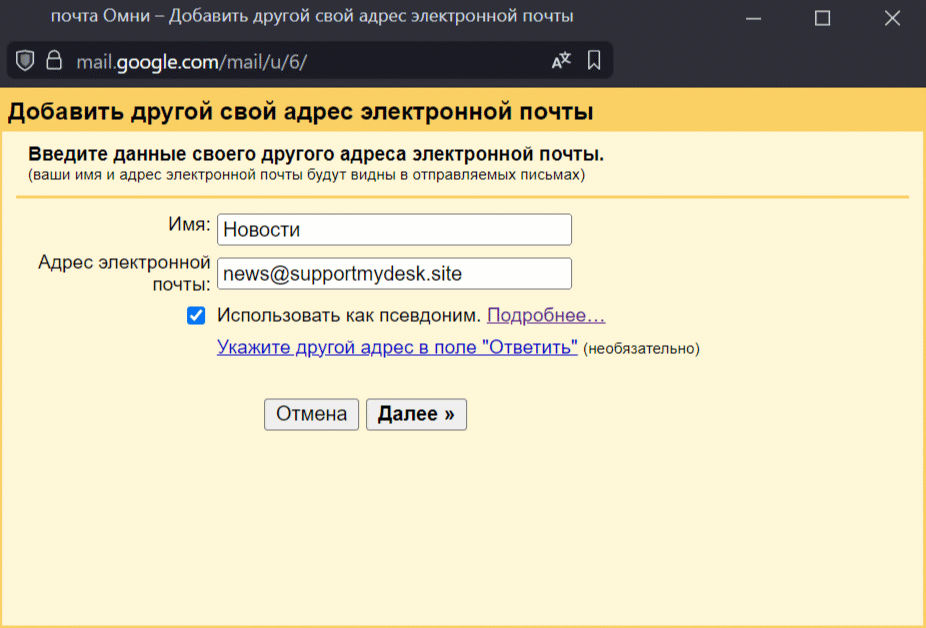Click the shield tracking protection icon
The image size is (926, 628).
[x=25, y=60]
